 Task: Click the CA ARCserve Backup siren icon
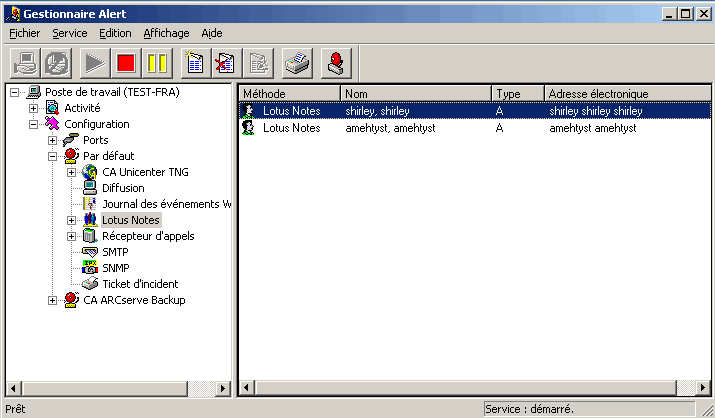[72, 299]
